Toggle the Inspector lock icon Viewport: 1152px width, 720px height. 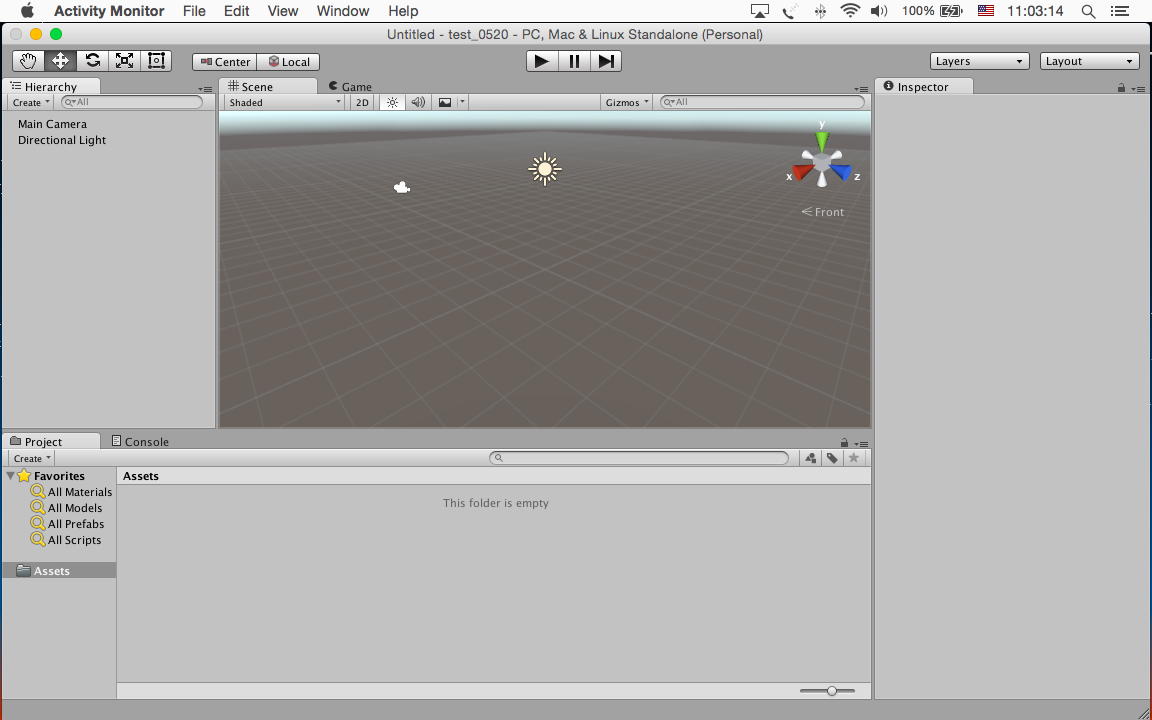pos(1121,87)
